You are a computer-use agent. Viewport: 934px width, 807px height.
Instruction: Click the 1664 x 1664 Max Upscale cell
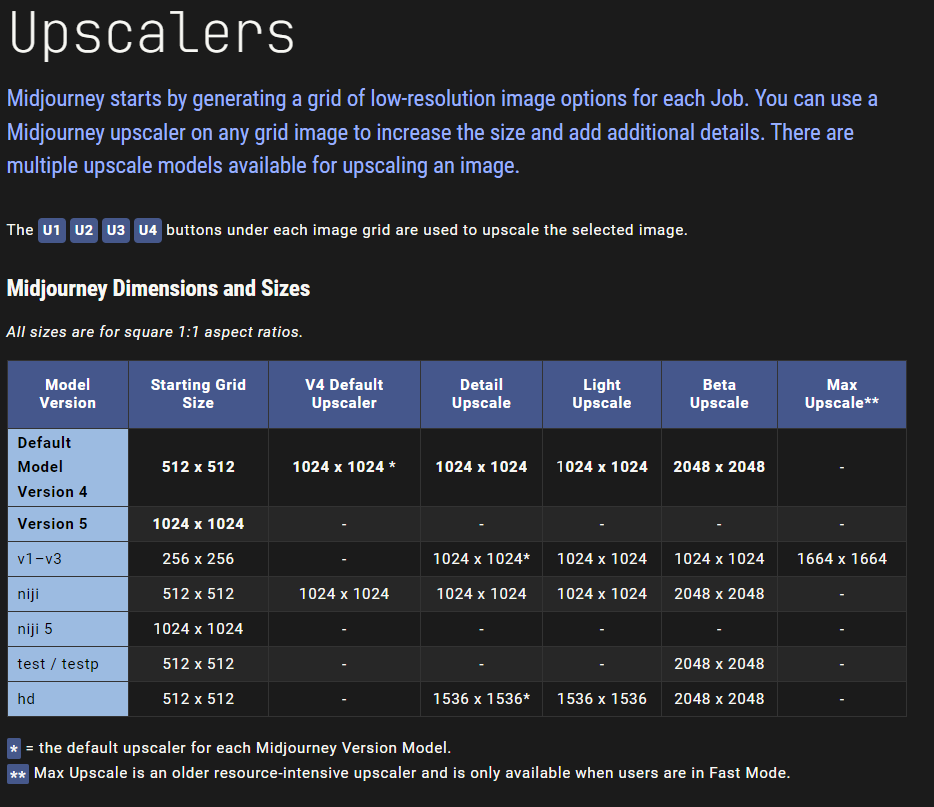(x=842, y=559)
